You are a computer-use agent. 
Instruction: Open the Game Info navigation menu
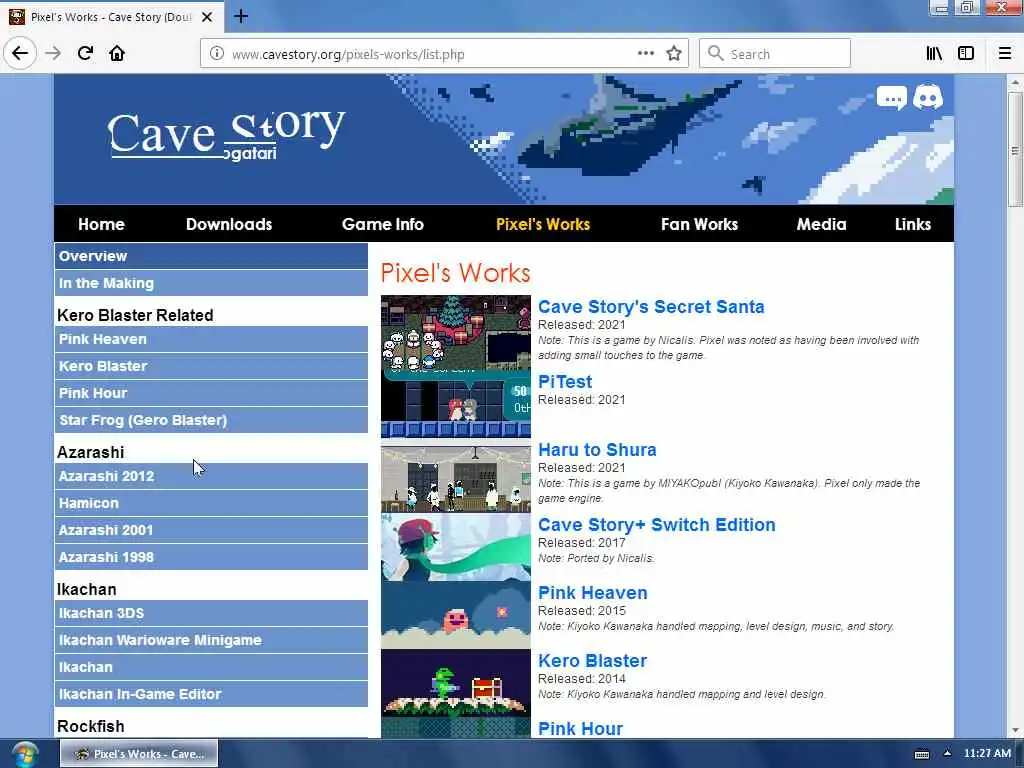click(383, 224)
